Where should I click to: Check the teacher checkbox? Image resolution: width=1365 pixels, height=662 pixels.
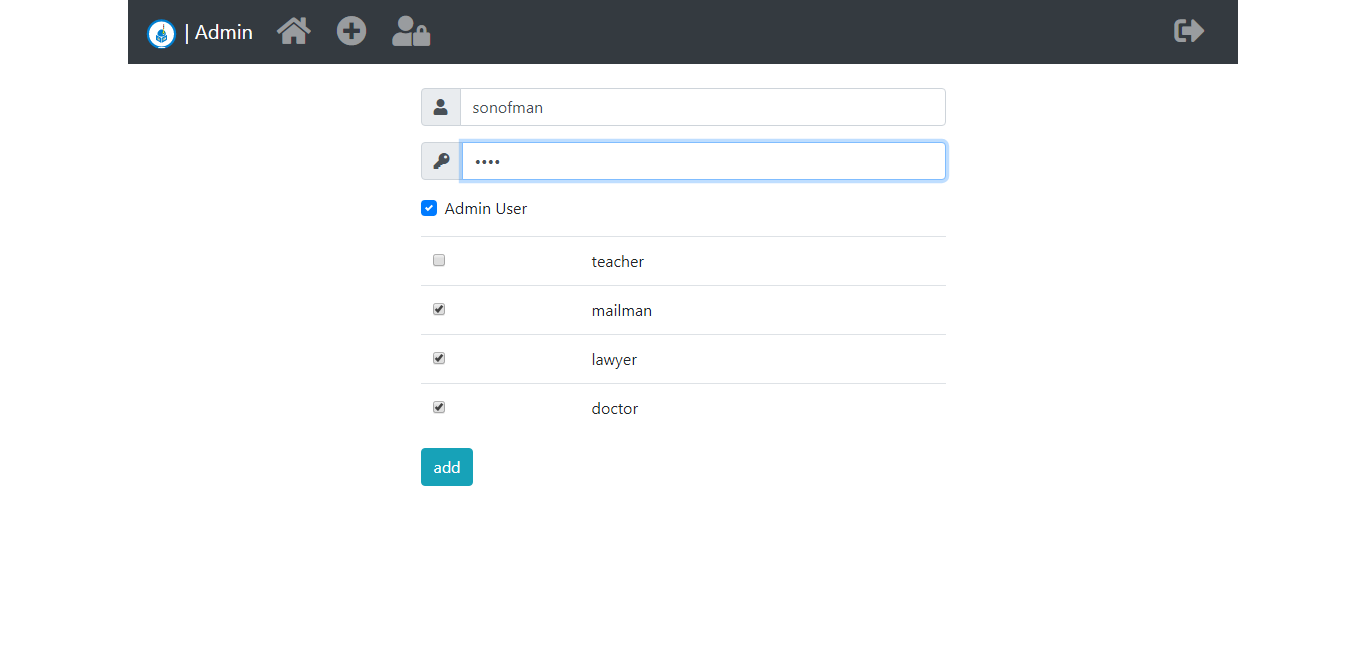(x=439, y=260)
